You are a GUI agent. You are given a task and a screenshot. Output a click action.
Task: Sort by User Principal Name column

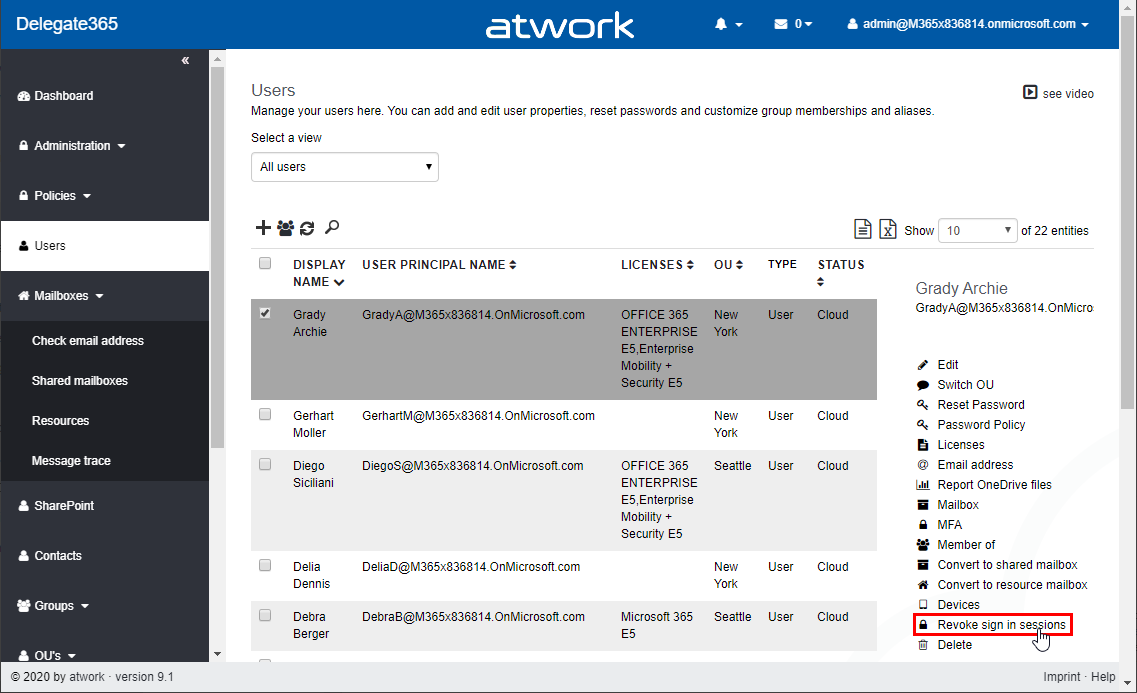tap(439, 265)
